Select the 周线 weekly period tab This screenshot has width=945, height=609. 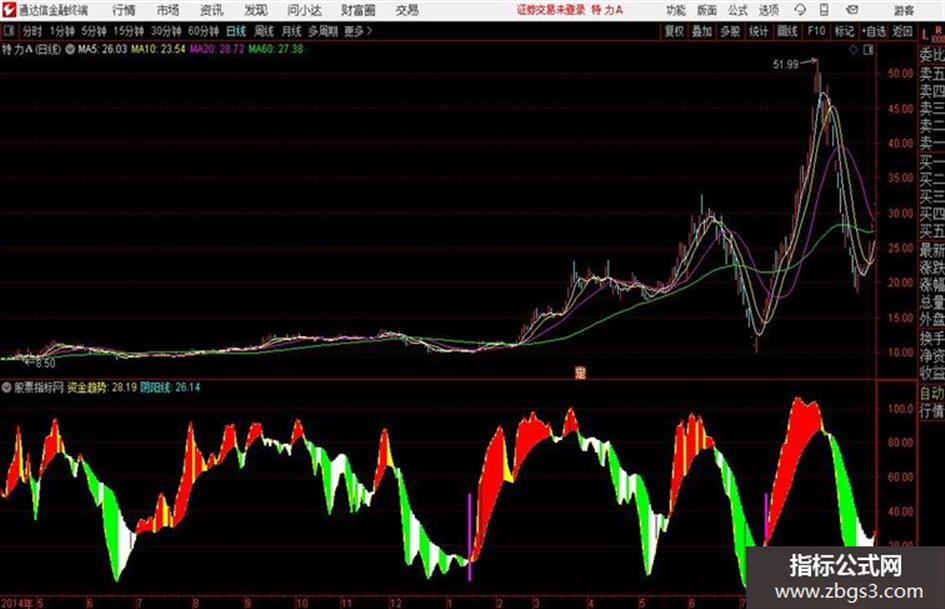tap(264, 31)
